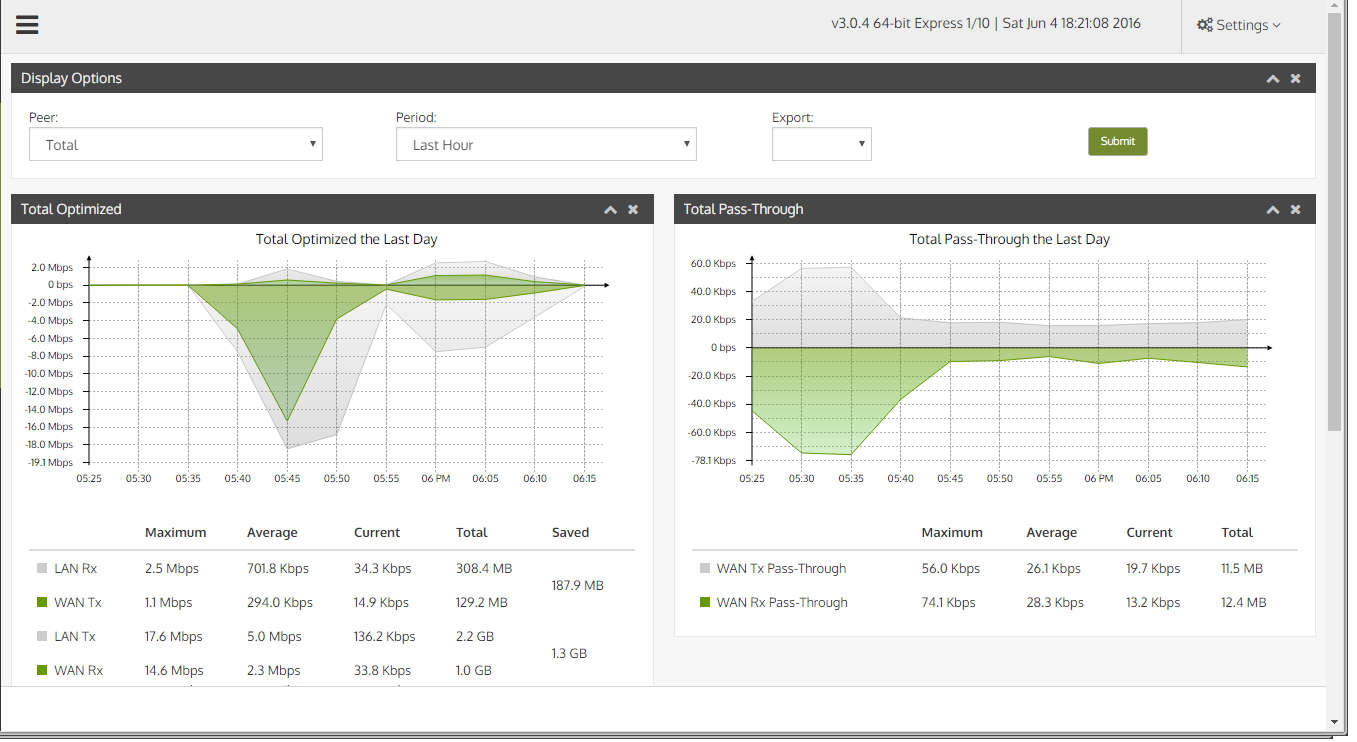Click the WAN Tx Pass-Through legend marker
The image size is (1357, 742).
click(x=705, y=568)
